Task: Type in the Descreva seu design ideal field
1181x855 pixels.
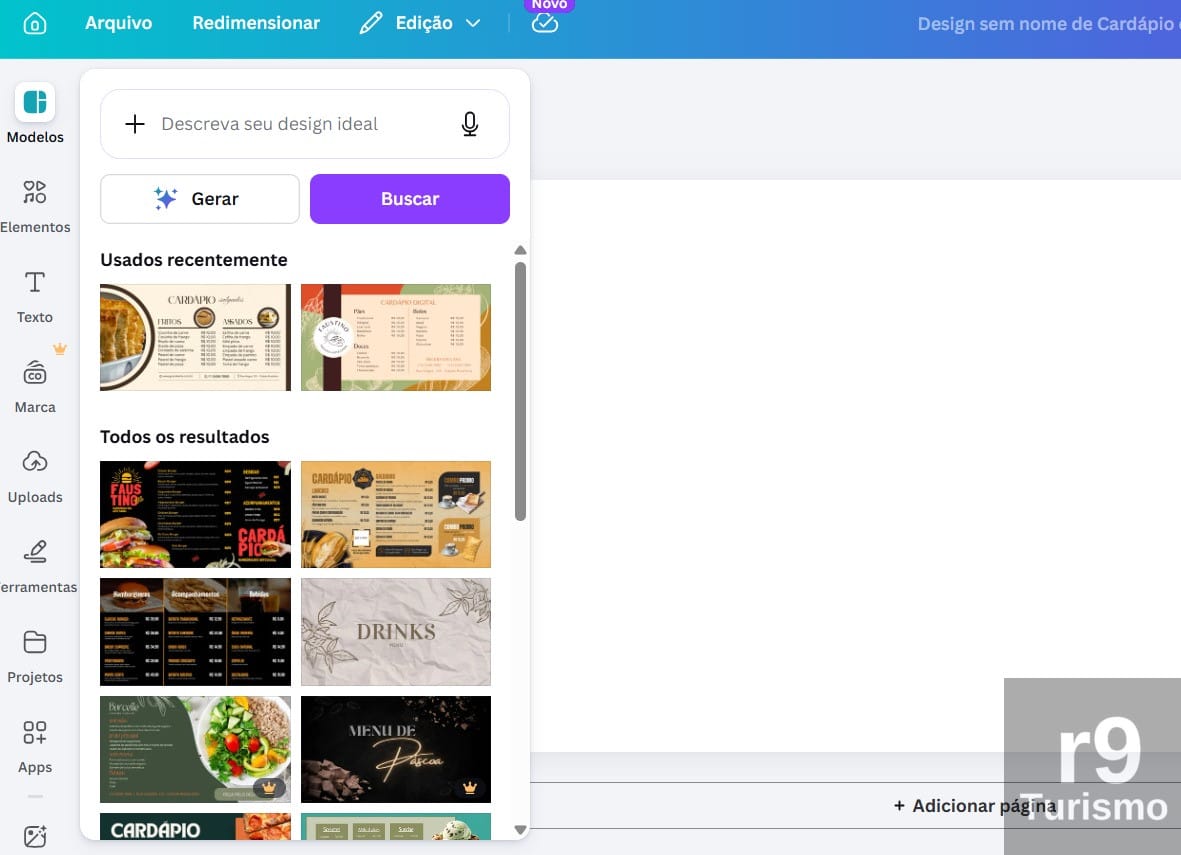Action: click(x=300, y=124)
